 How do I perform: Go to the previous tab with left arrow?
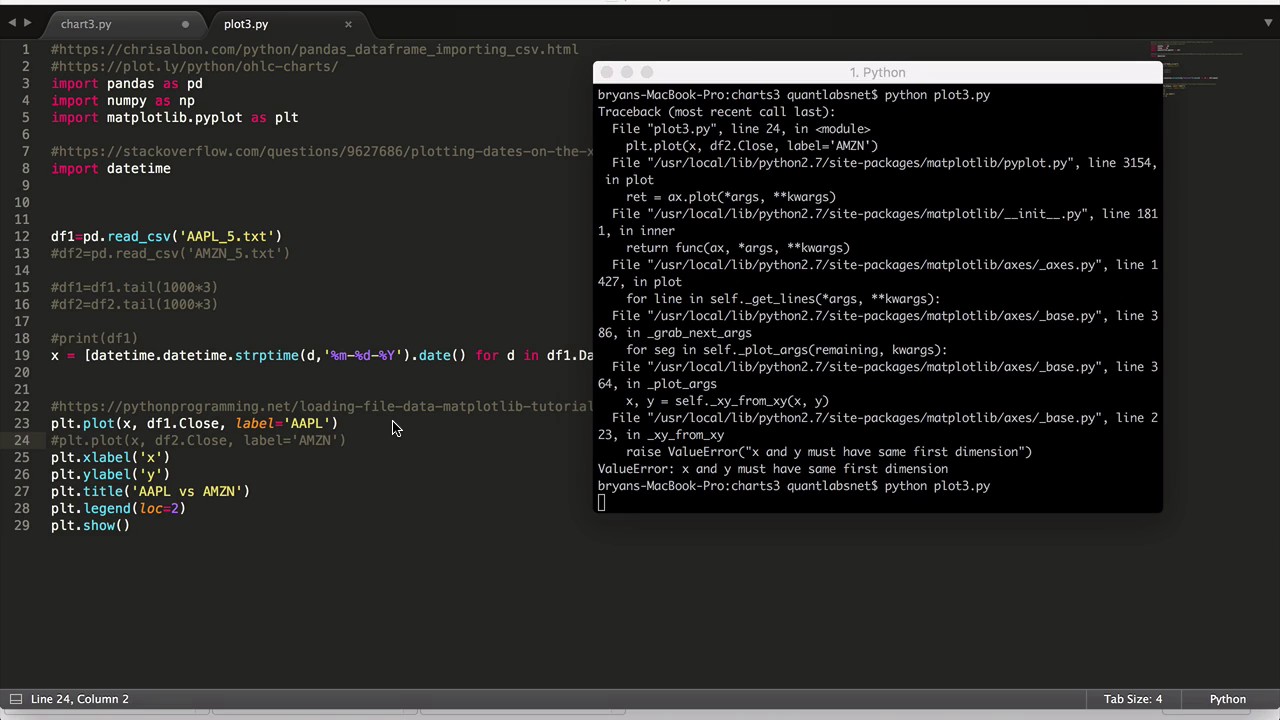tap(12, 23)
